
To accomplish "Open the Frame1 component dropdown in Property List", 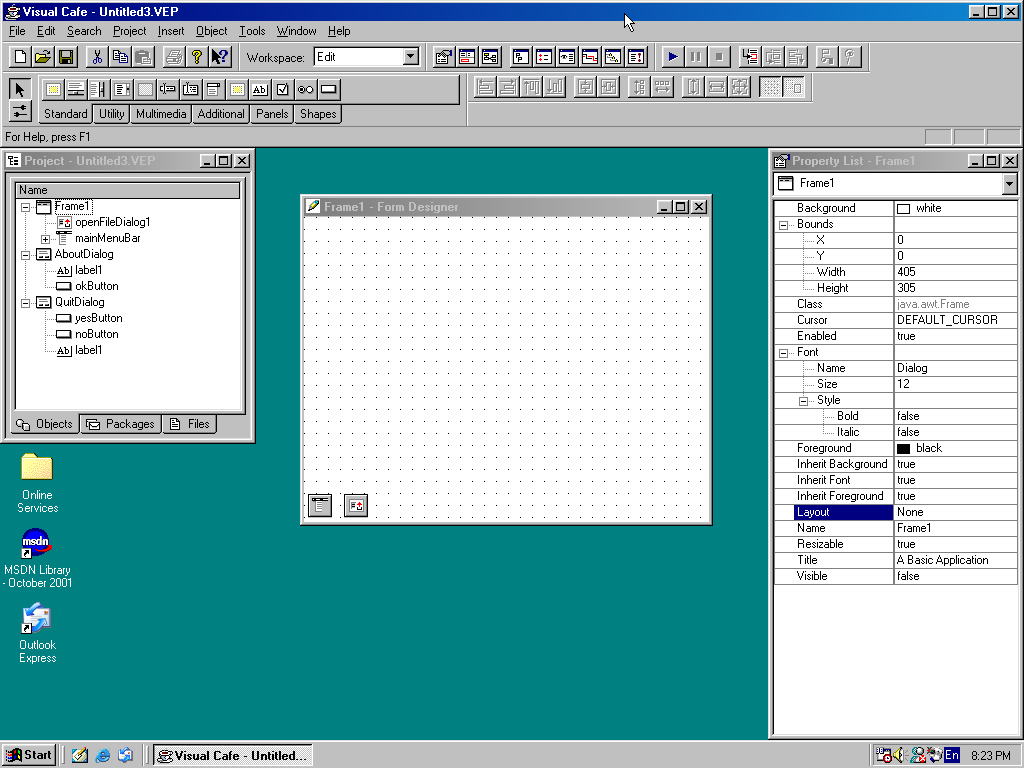I will point(1008,184).
